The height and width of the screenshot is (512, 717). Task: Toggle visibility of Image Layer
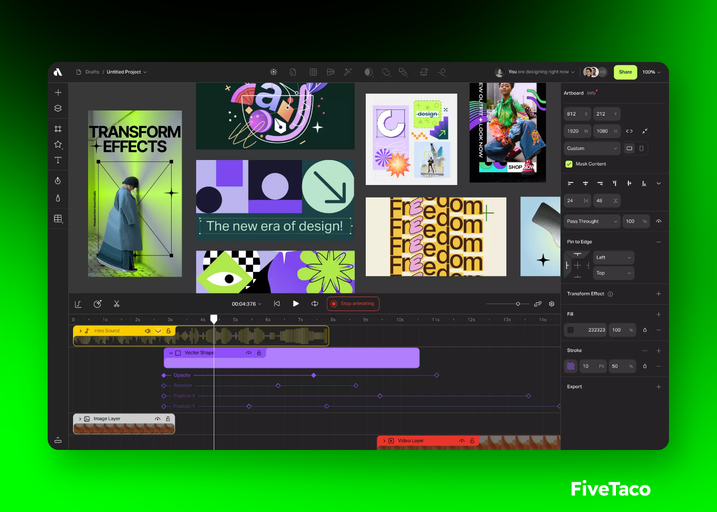click(157, 419)
